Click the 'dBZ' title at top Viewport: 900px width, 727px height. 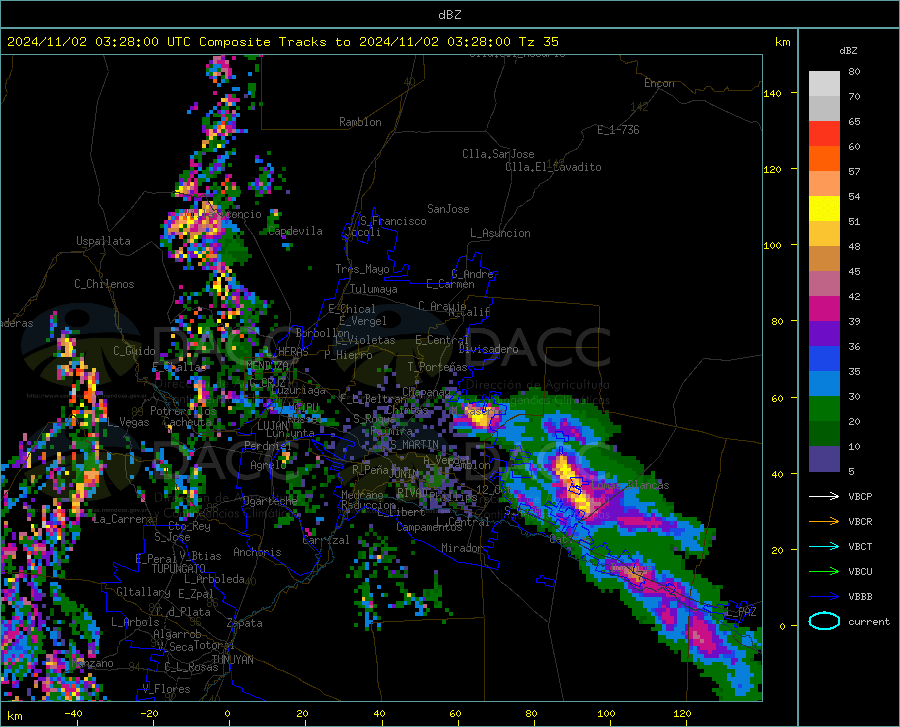tap(449, 15)
